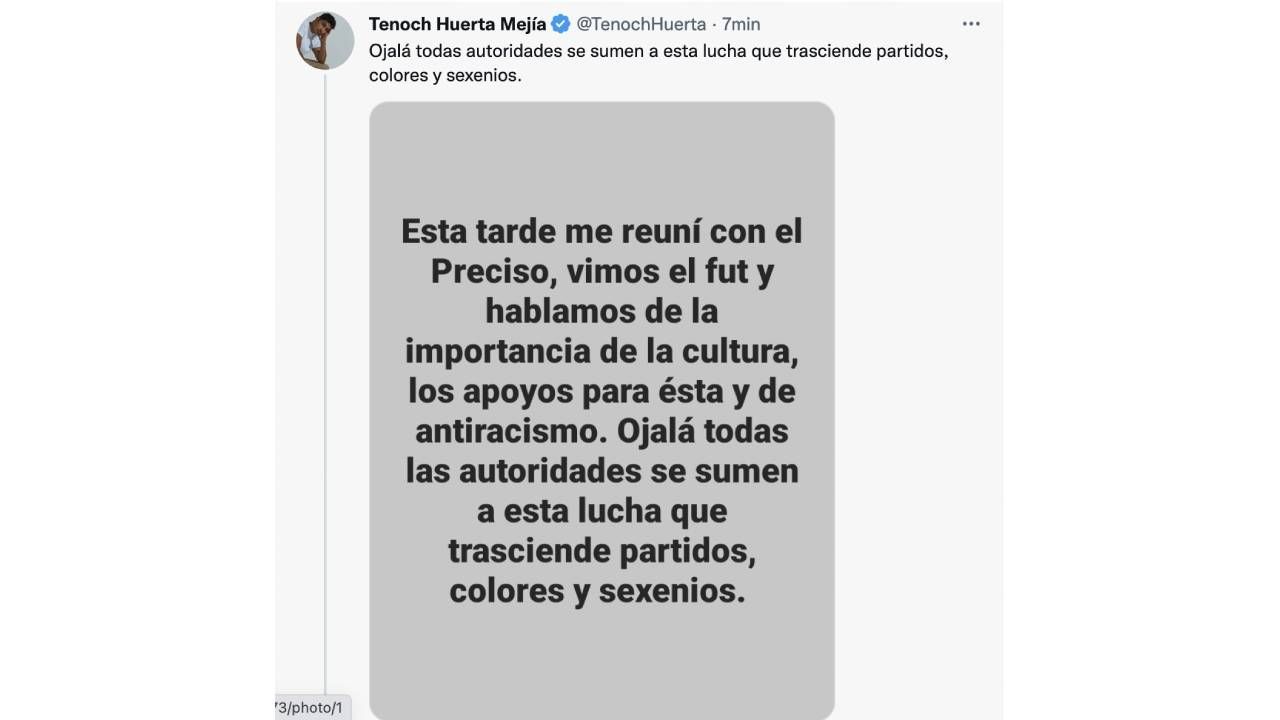Click the thread connector line below the avatar
This screenshot has width=1280, height=720.
[326, 400]
